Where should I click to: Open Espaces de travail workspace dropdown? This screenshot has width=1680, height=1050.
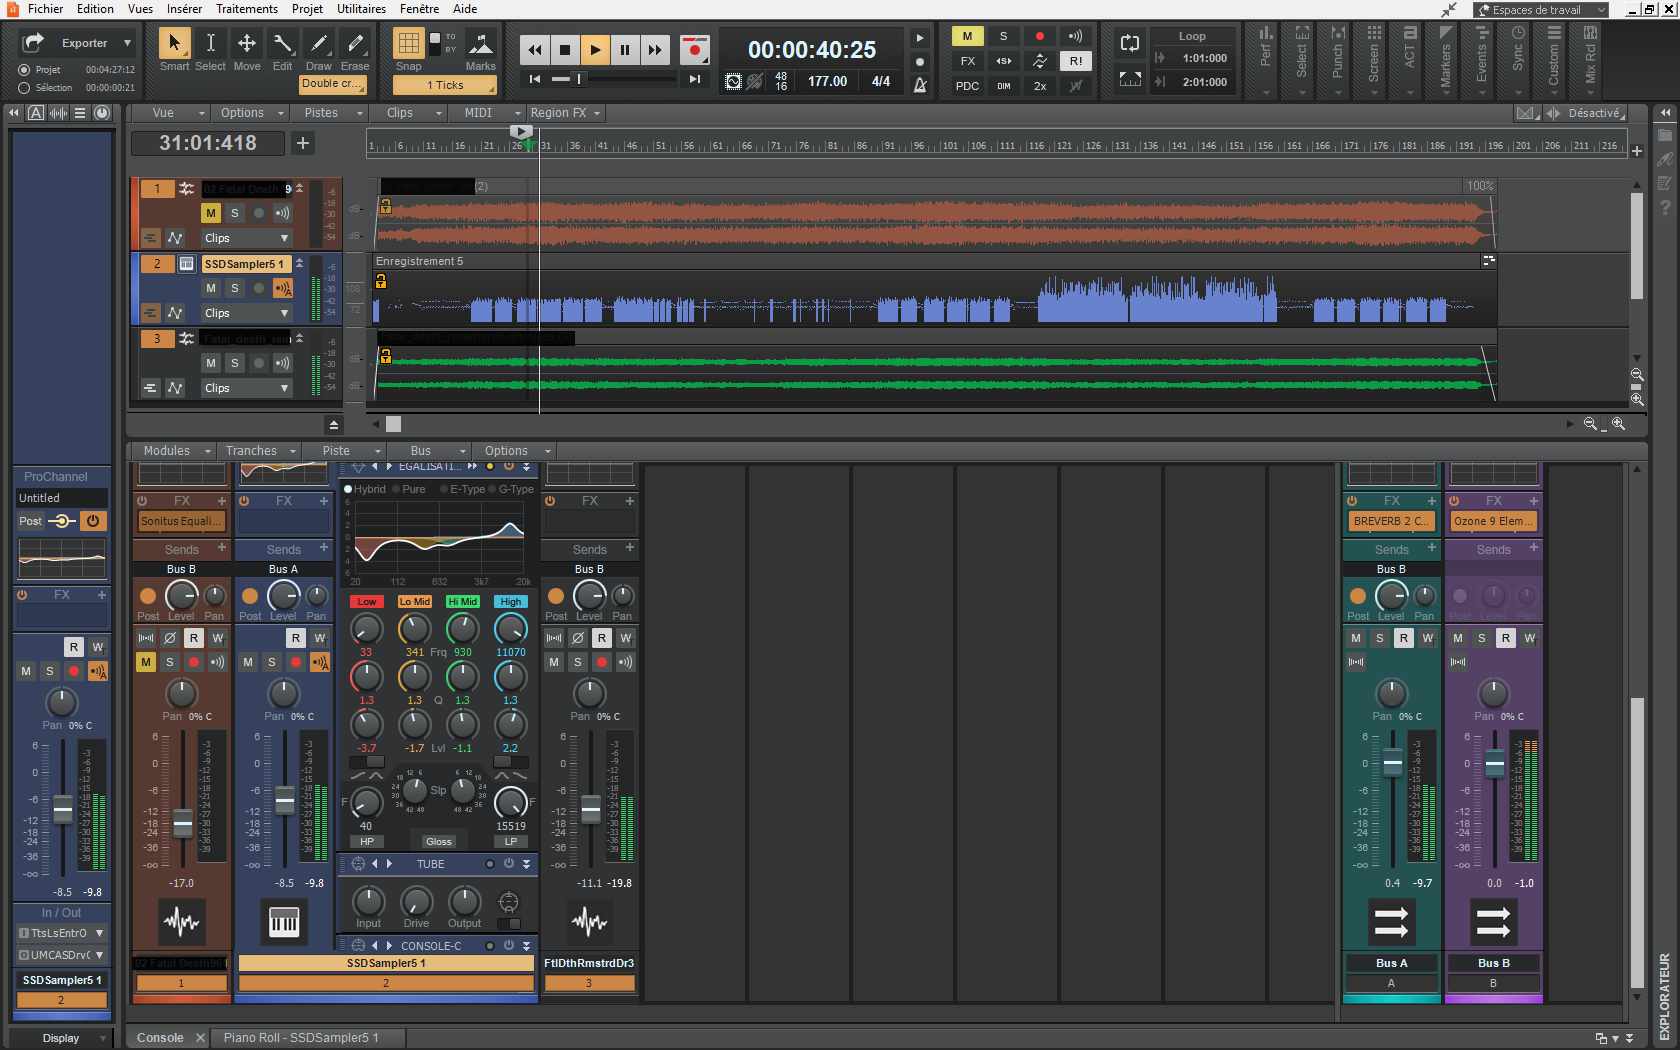tap(1540, 10)
